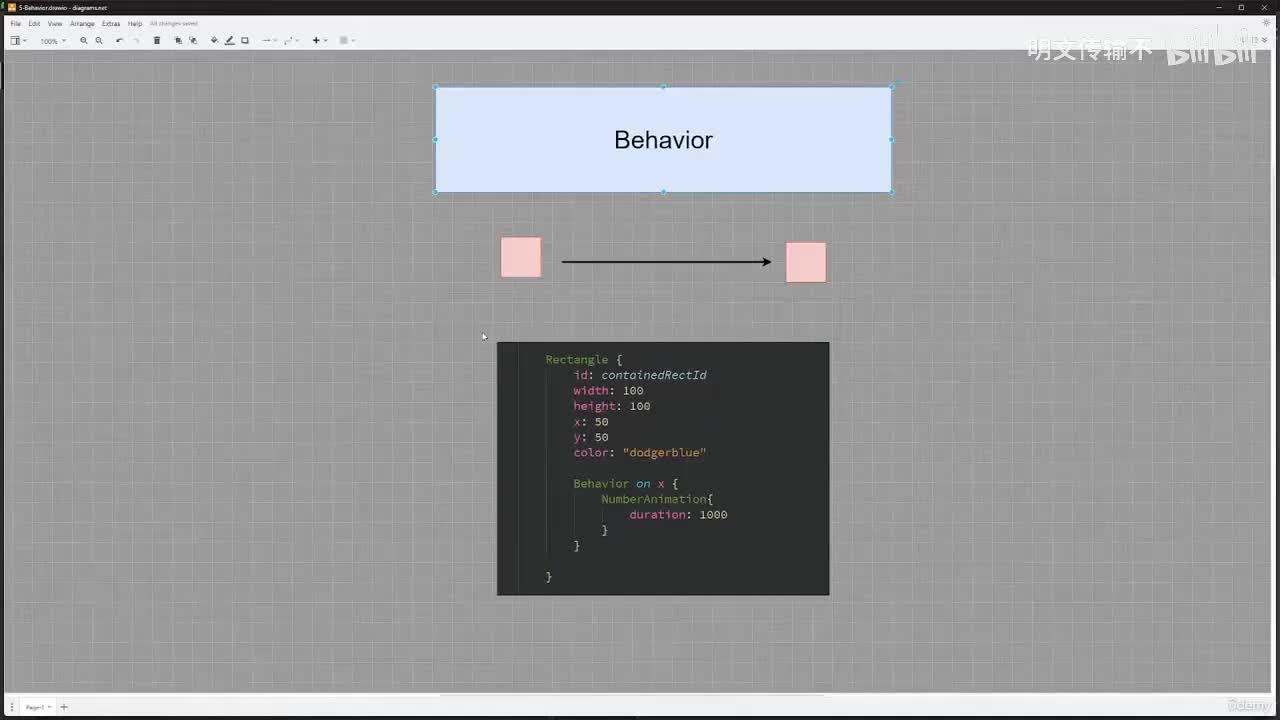The width and height of the screenshot is (1280, 720).
Task: Click the zoom in magnifier icon
Action: coord(84,41)
